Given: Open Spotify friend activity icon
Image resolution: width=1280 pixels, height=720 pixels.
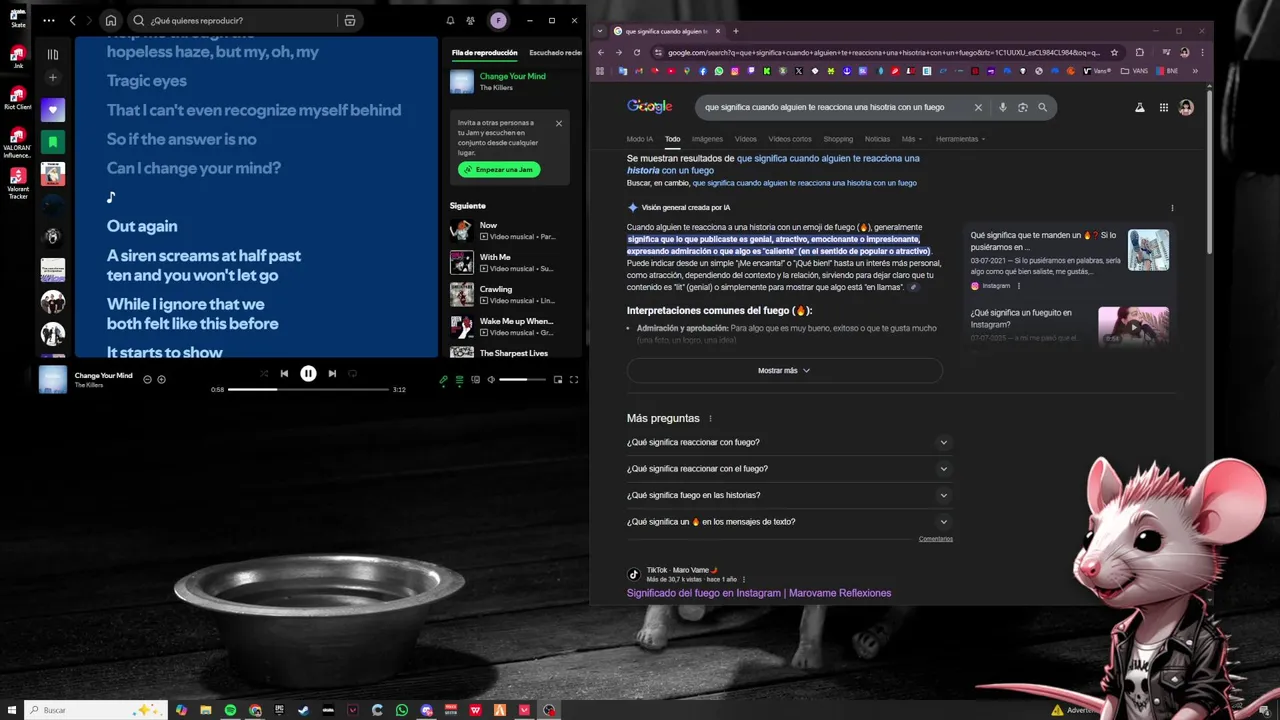Looking at the screenshot, I should pos(470,20).
